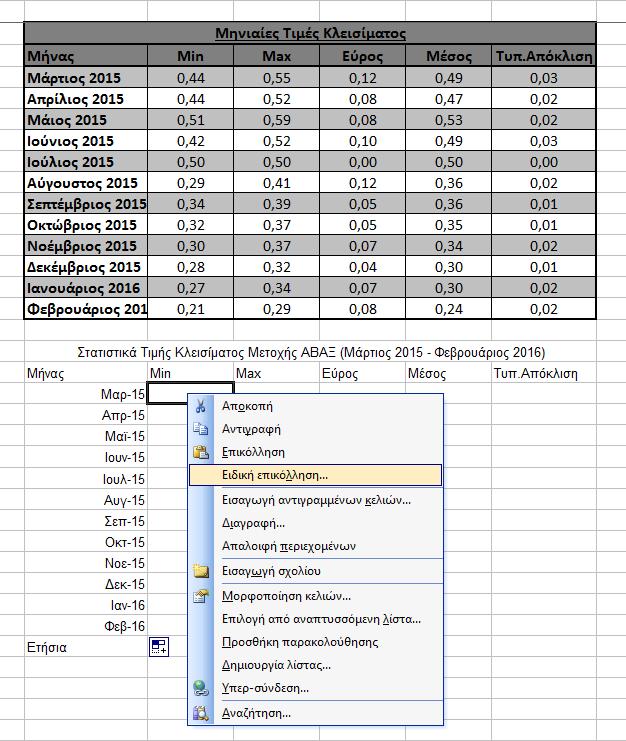626x741 pixels.
Task: Open Μορφοποίηση κελιών... from the menu
Action: point(315,596)
